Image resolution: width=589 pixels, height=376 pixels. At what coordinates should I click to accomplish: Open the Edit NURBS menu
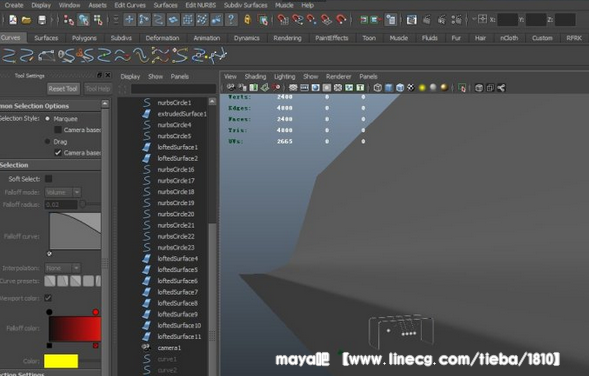[x=201, y=5]
